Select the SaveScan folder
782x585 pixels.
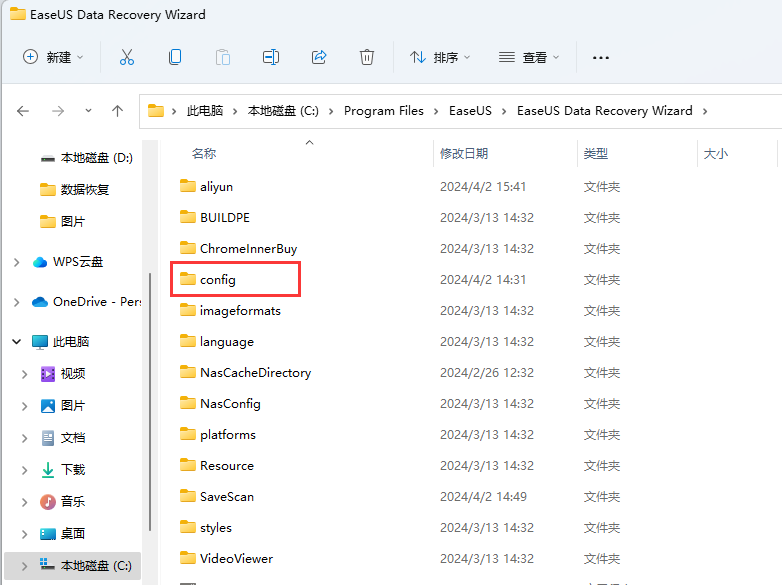click(x=226, y=497)
